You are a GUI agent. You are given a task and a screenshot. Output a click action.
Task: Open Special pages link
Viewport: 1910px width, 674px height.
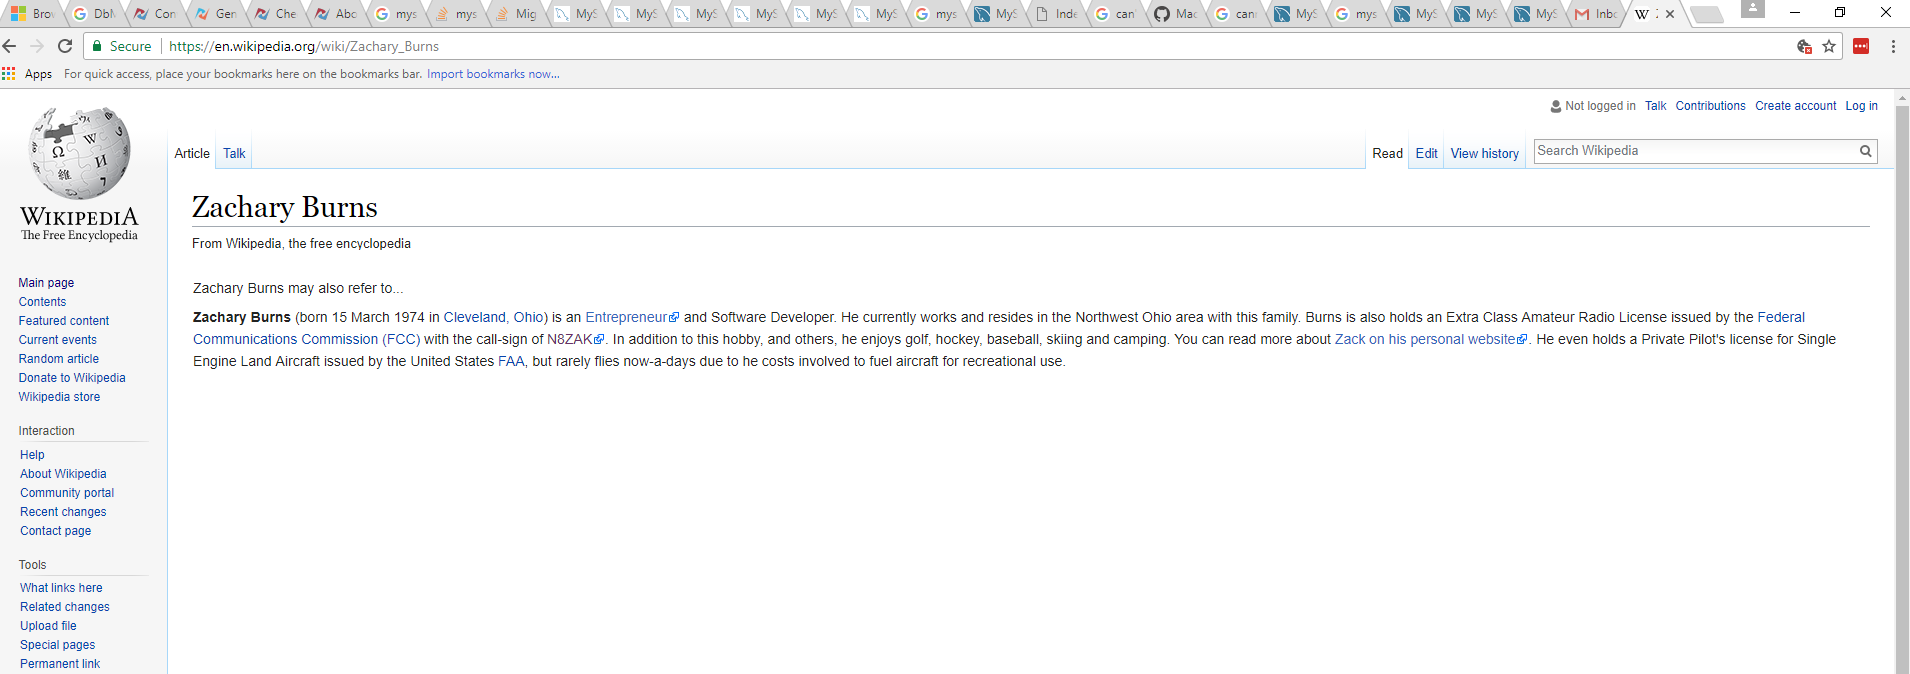58,645
